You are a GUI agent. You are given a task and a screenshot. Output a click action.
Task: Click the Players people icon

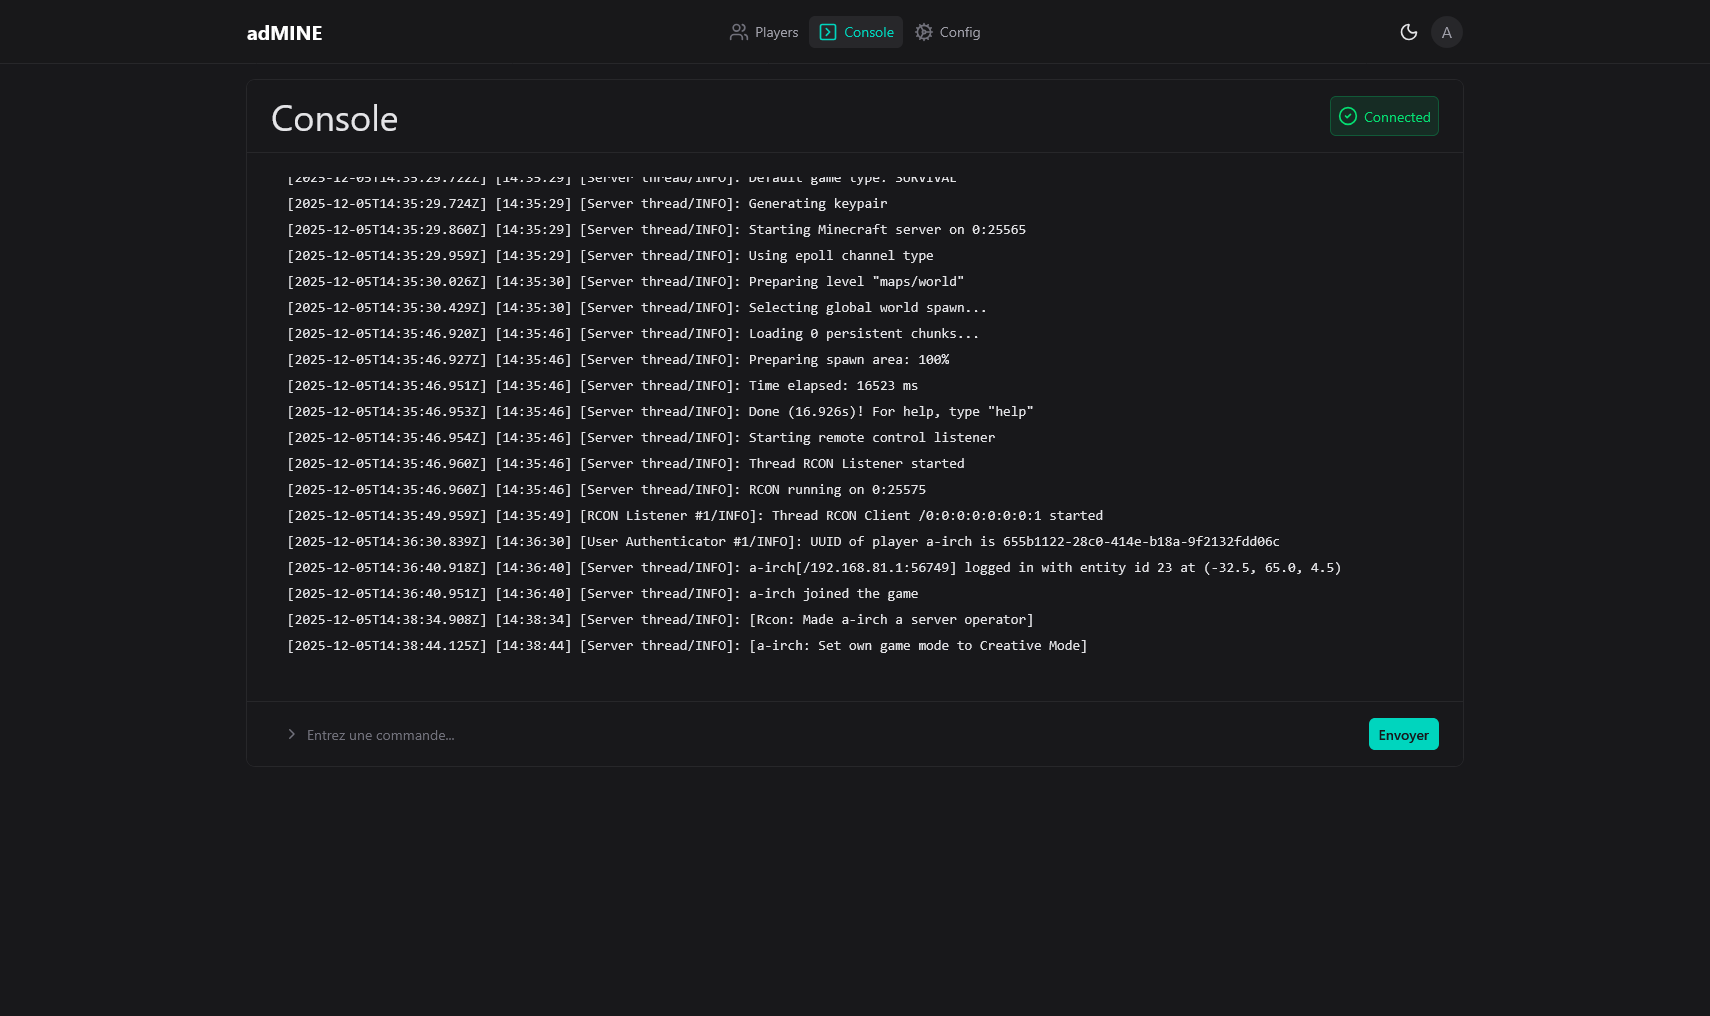738,32
